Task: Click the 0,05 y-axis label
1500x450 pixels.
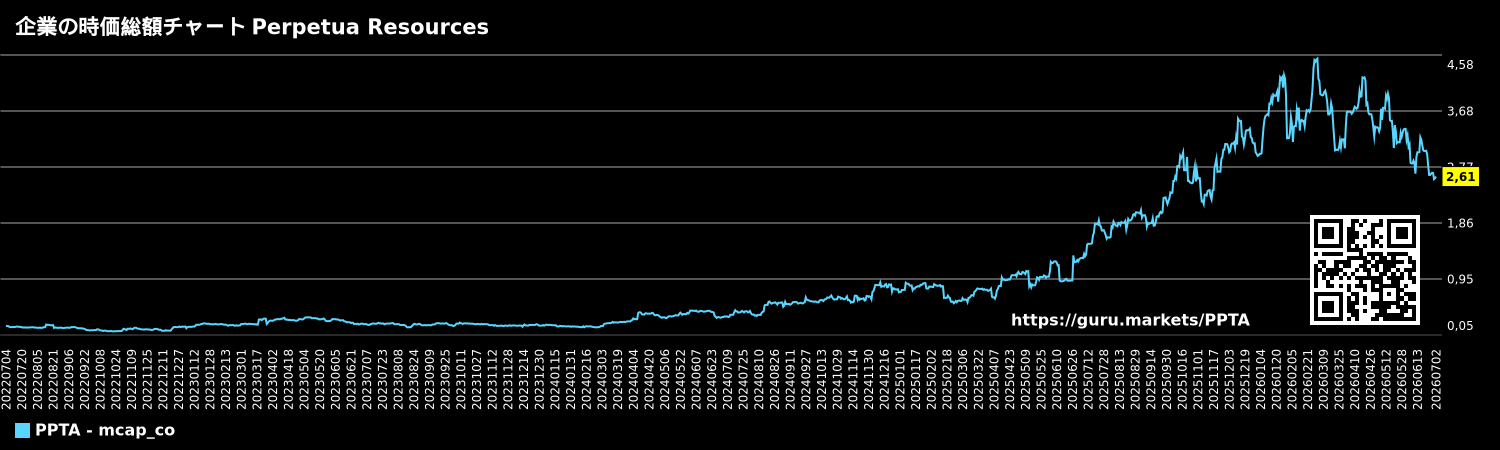Action: coord(1460,325)
